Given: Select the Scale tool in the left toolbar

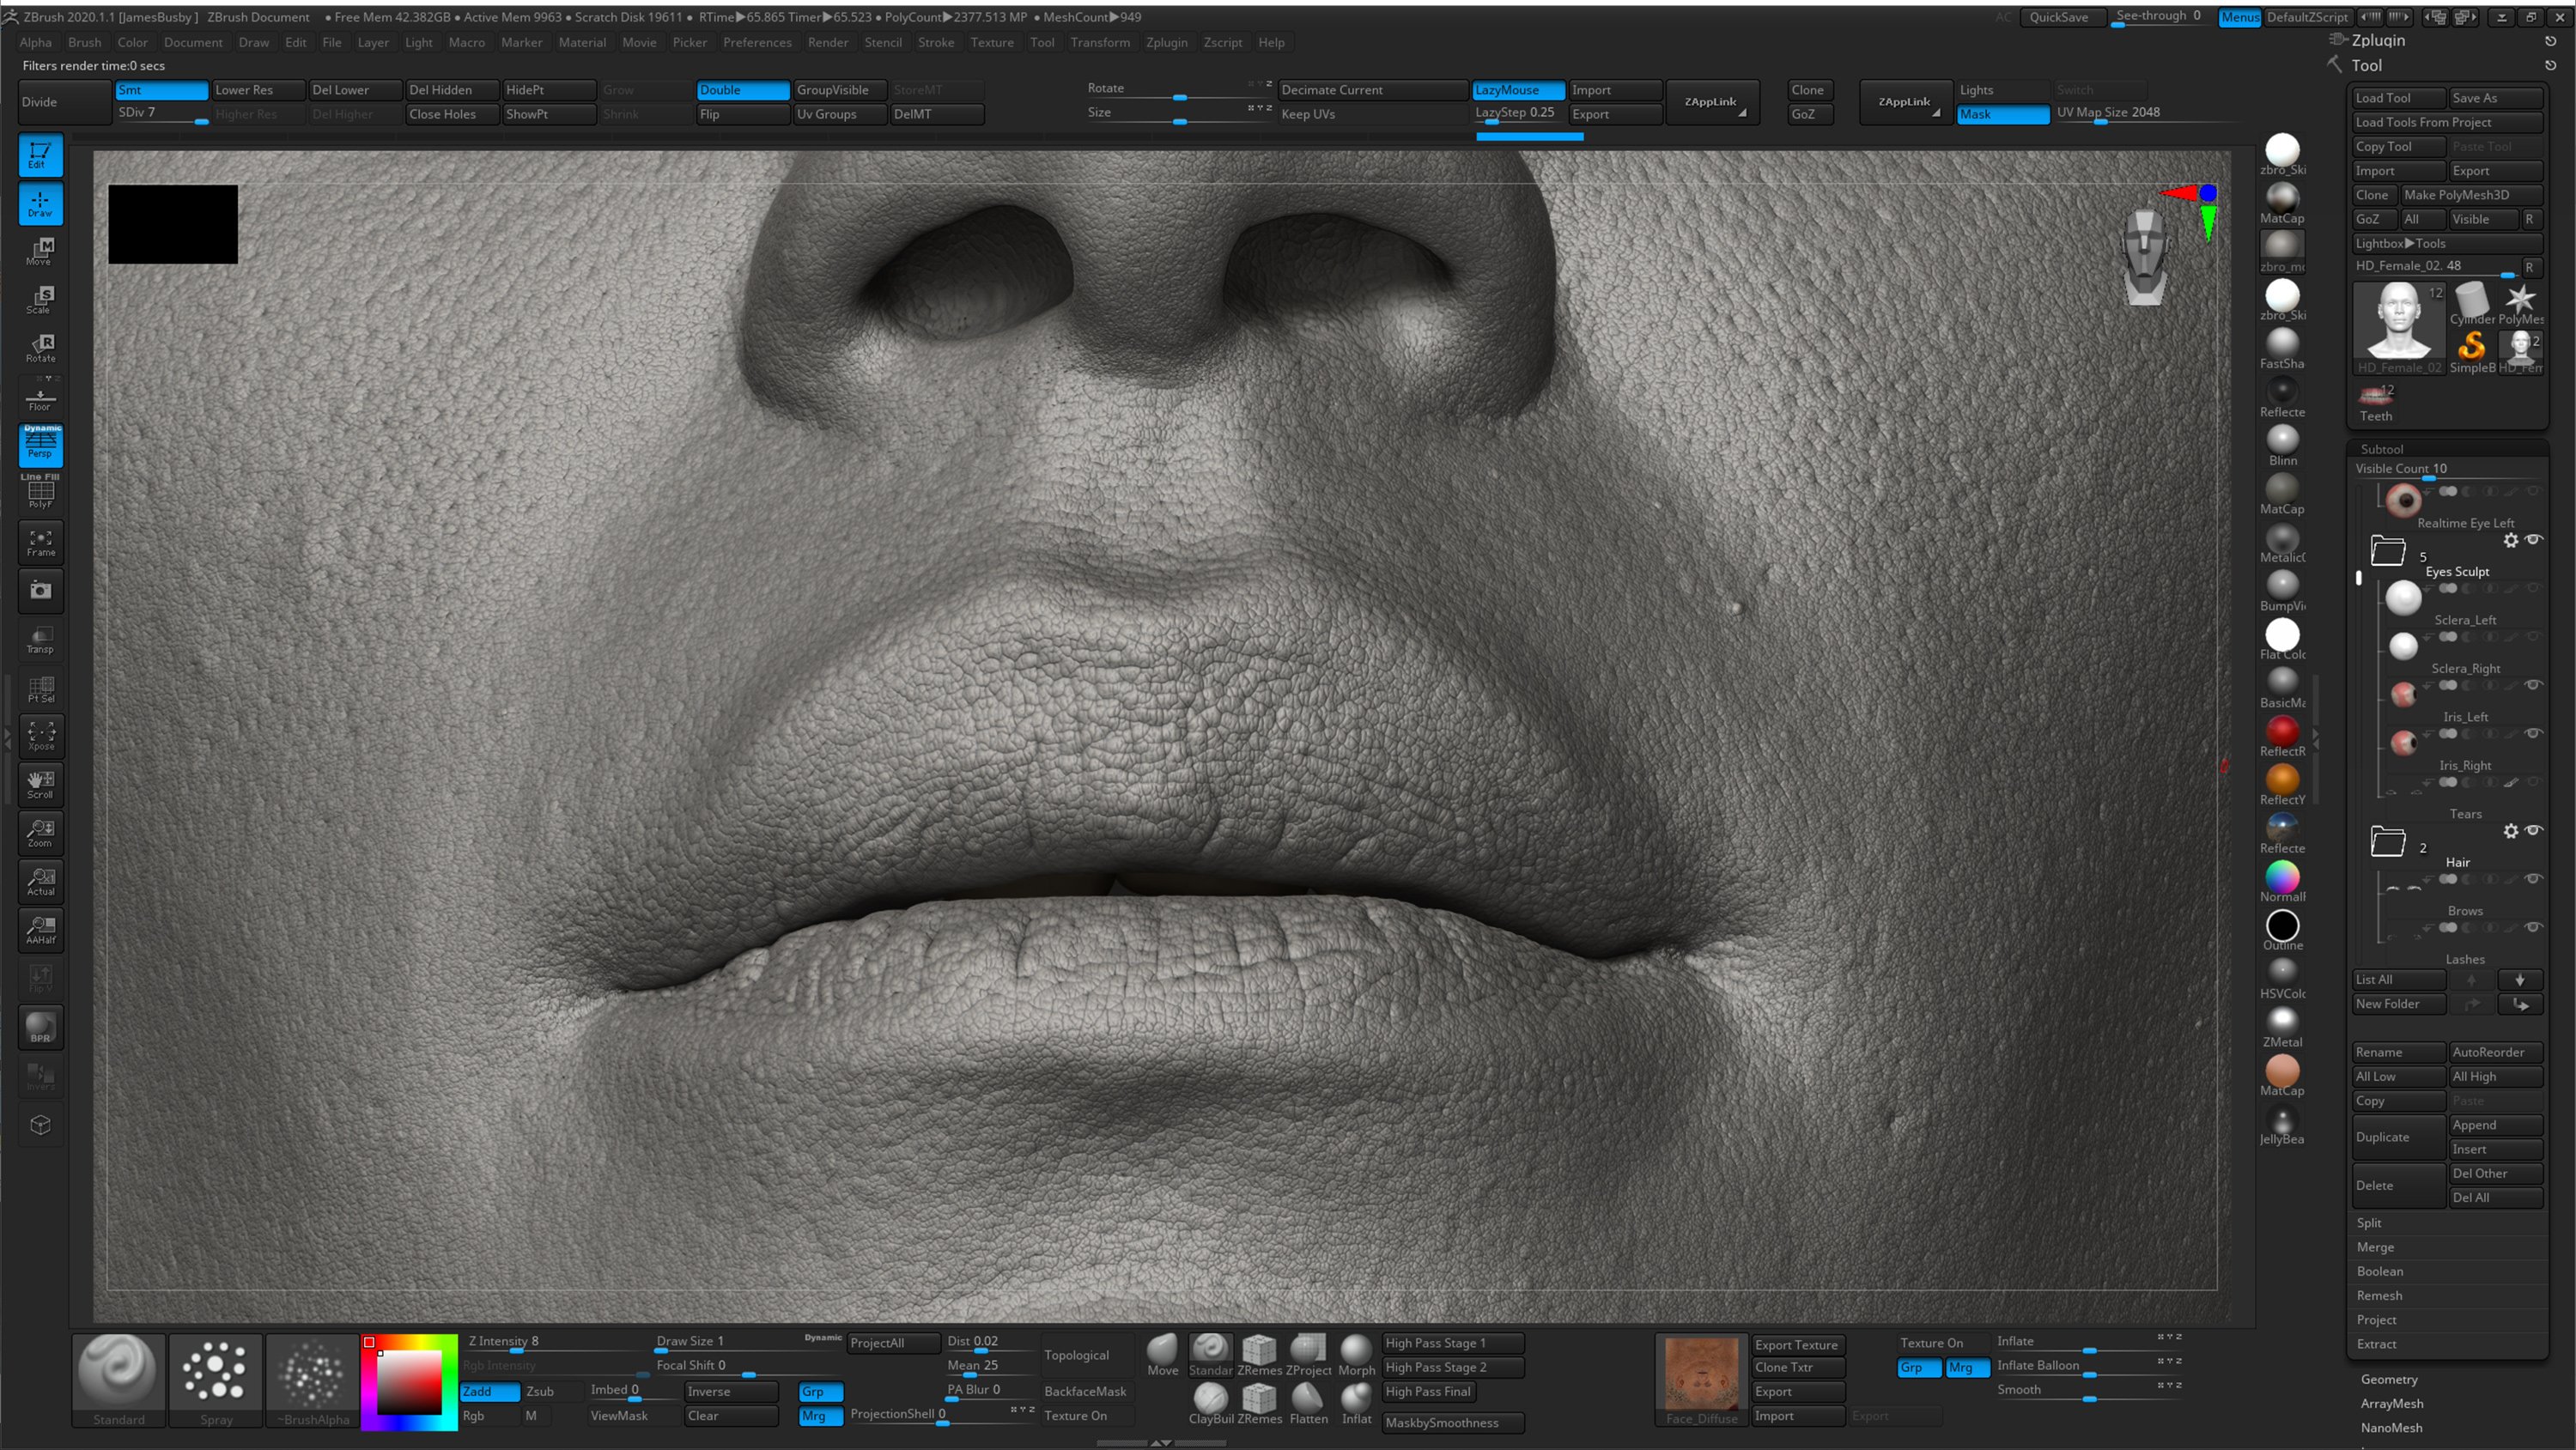Looking at the screenshot, I should (40, 300).
